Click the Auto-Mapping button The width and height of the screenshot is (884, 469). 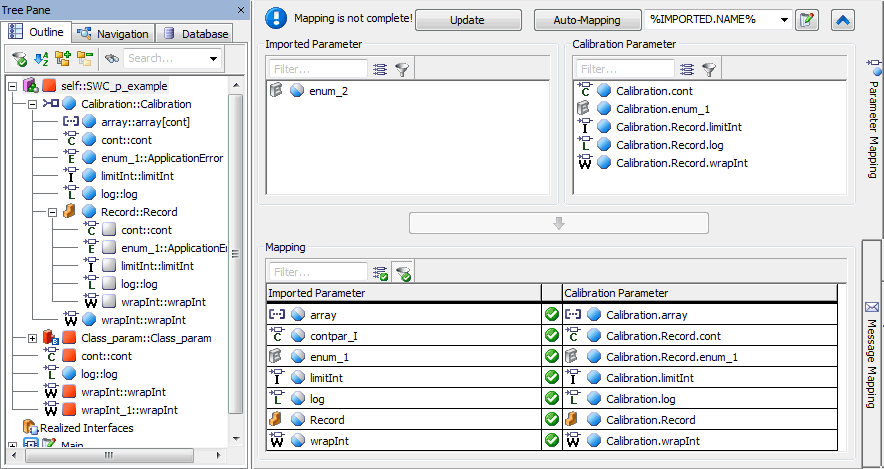(587, 20)
